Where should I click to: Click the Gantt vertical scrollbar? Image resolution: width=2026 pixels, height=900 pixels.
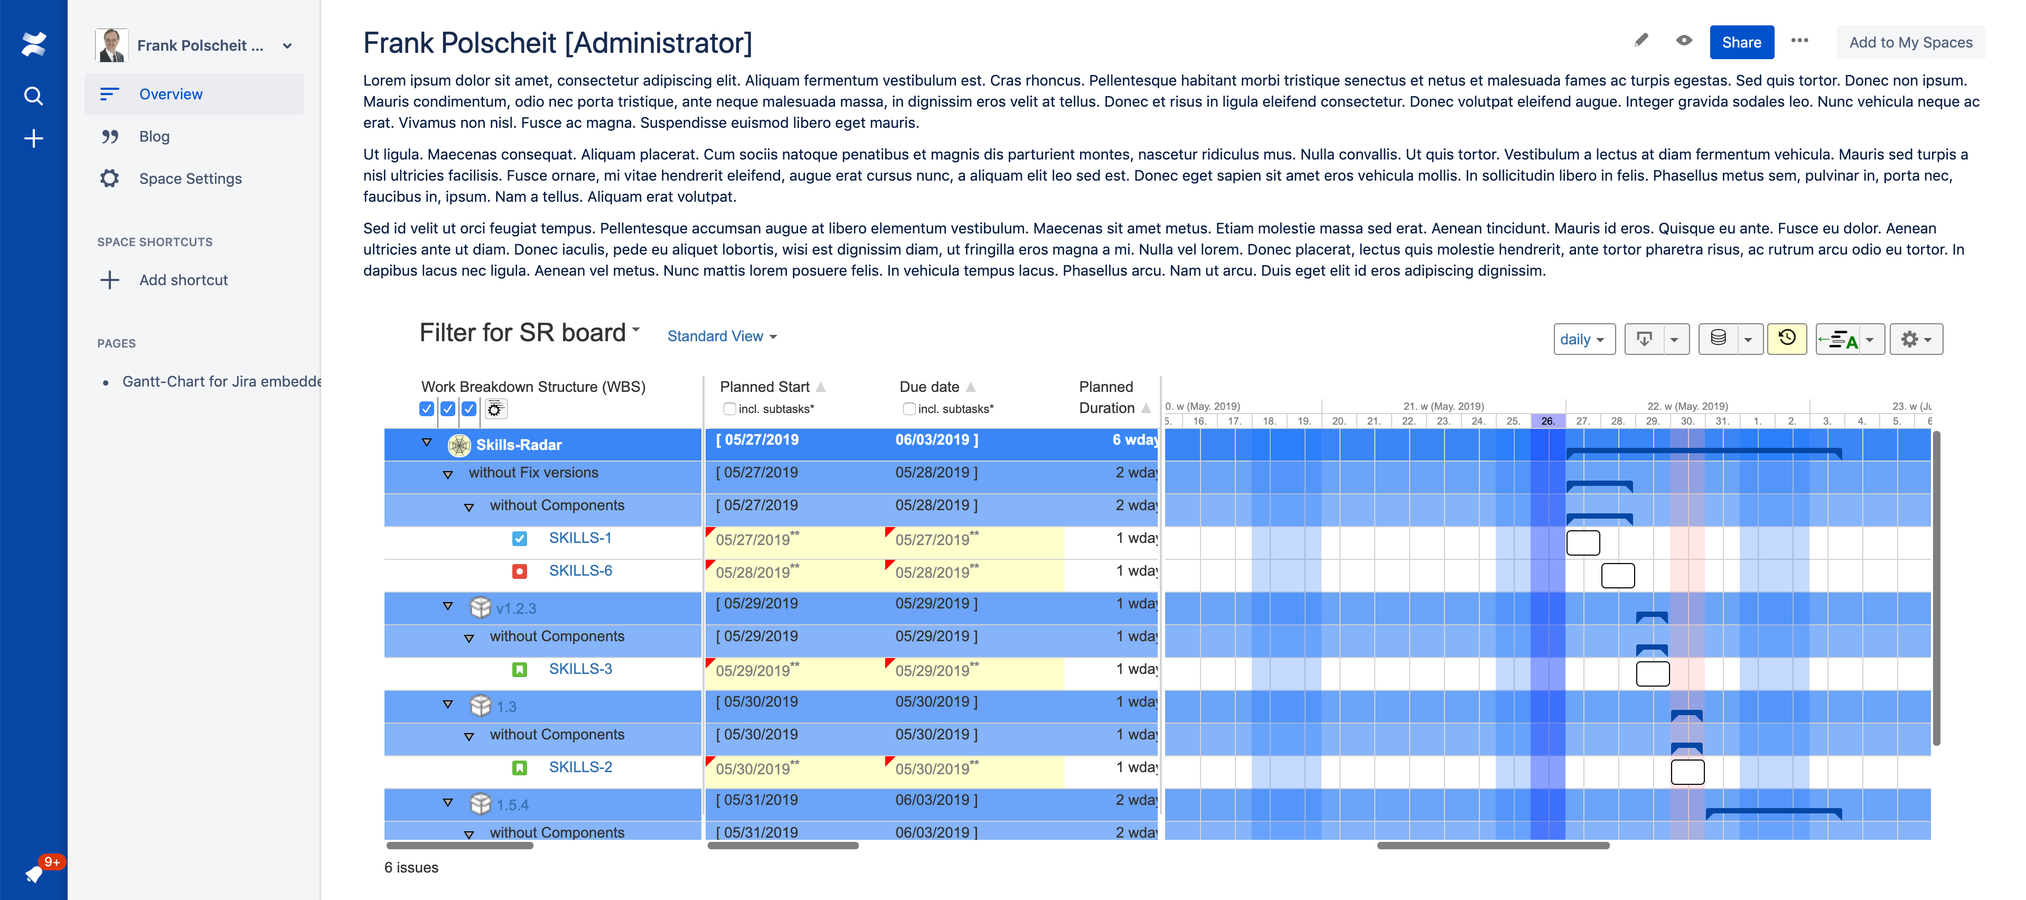(1937, 588)
